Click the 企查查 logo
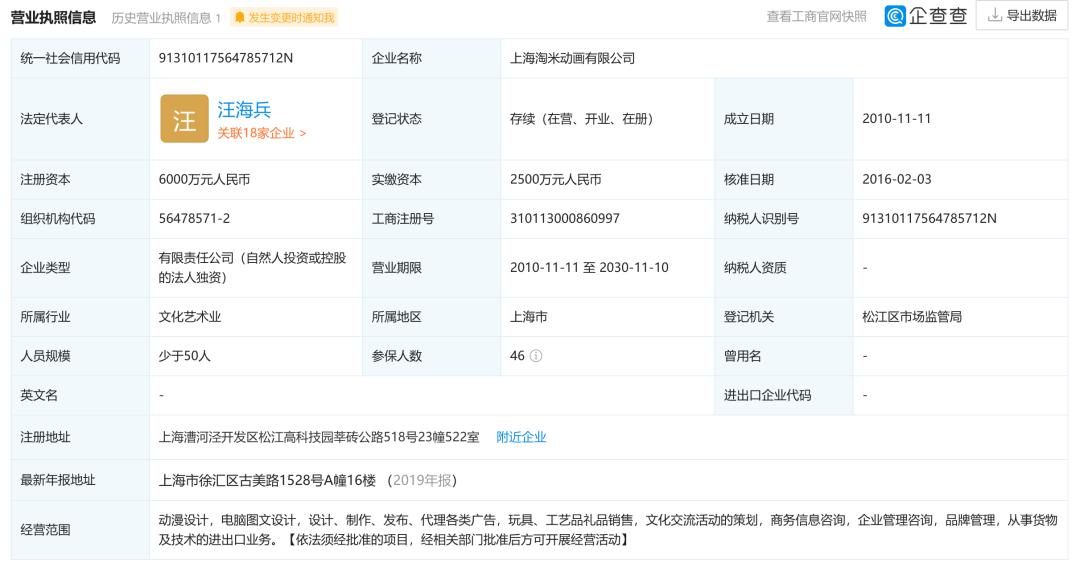The height and width of the screenshot is (567, 1080). point(926,16)
